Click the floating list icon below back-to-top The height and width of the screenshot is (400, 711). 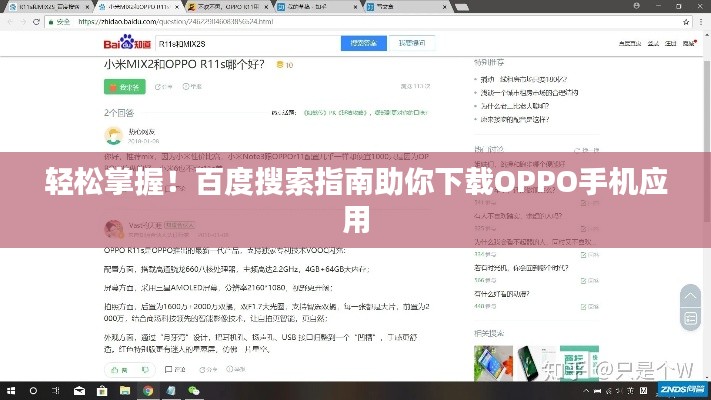click(x=690, y=319)
